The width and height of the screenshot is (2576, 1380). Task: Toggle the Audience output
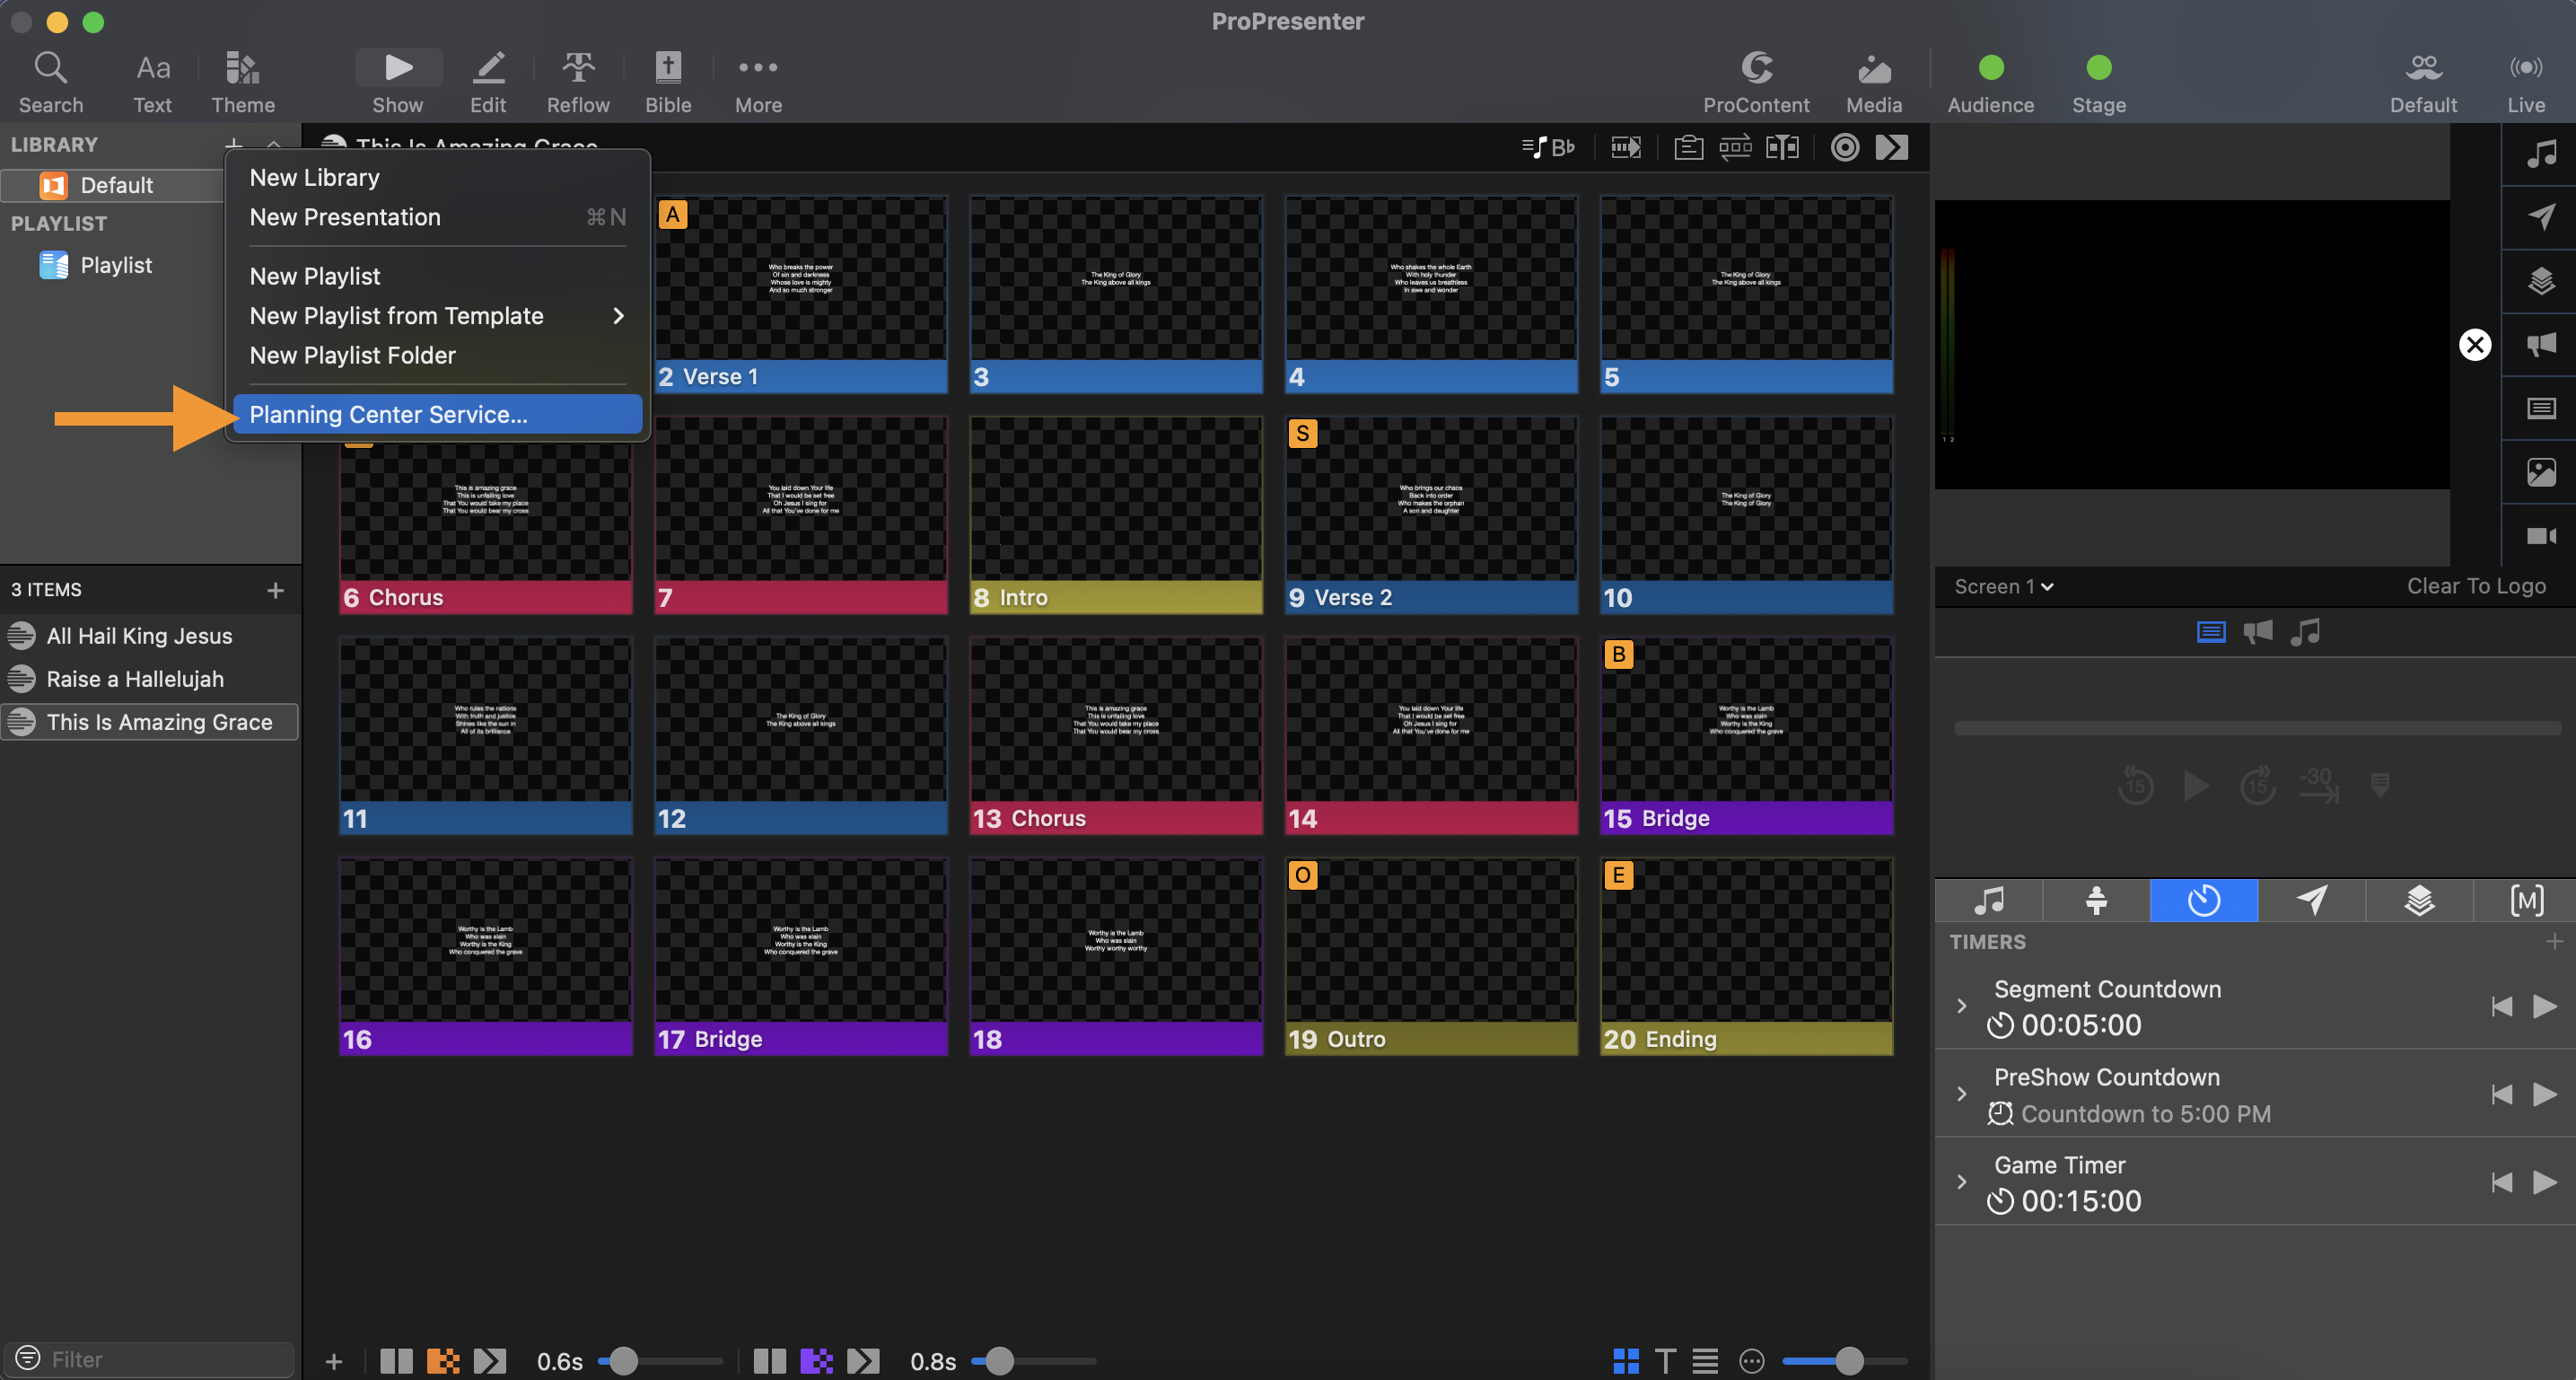point(1990,82)
